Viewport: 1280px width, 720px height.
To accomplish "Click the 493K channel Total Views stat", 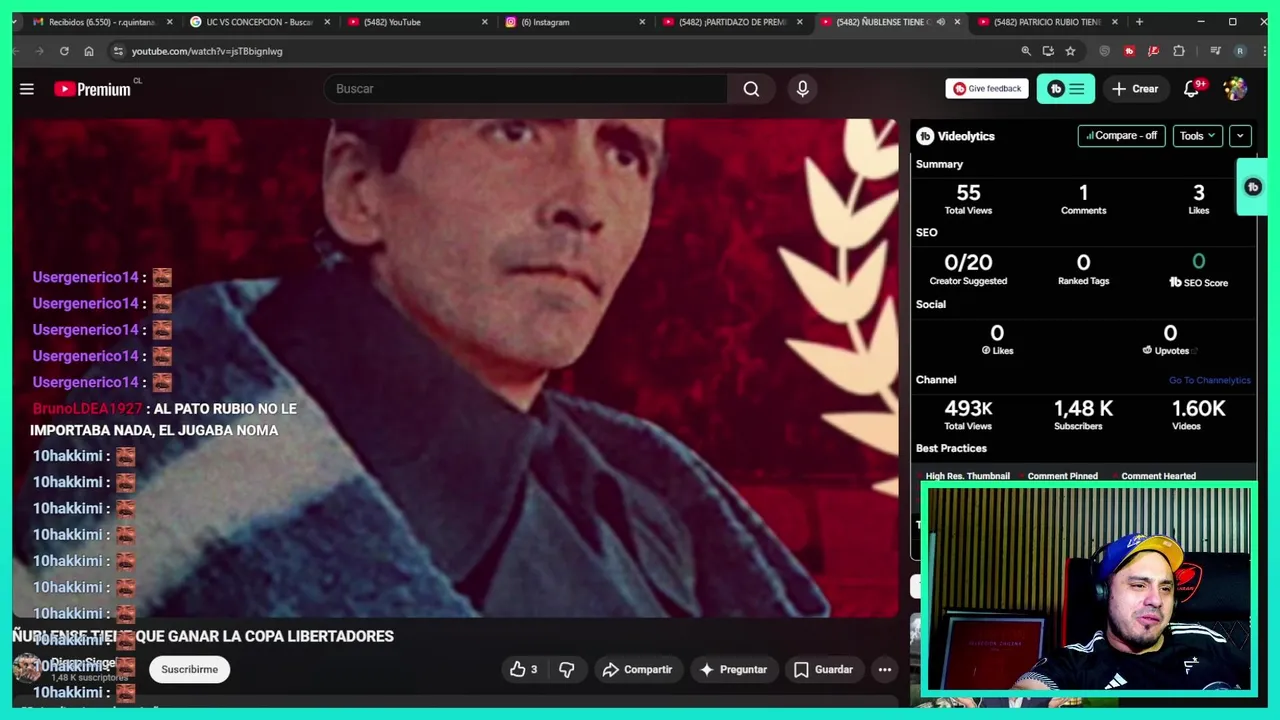I will coord(968,415).
